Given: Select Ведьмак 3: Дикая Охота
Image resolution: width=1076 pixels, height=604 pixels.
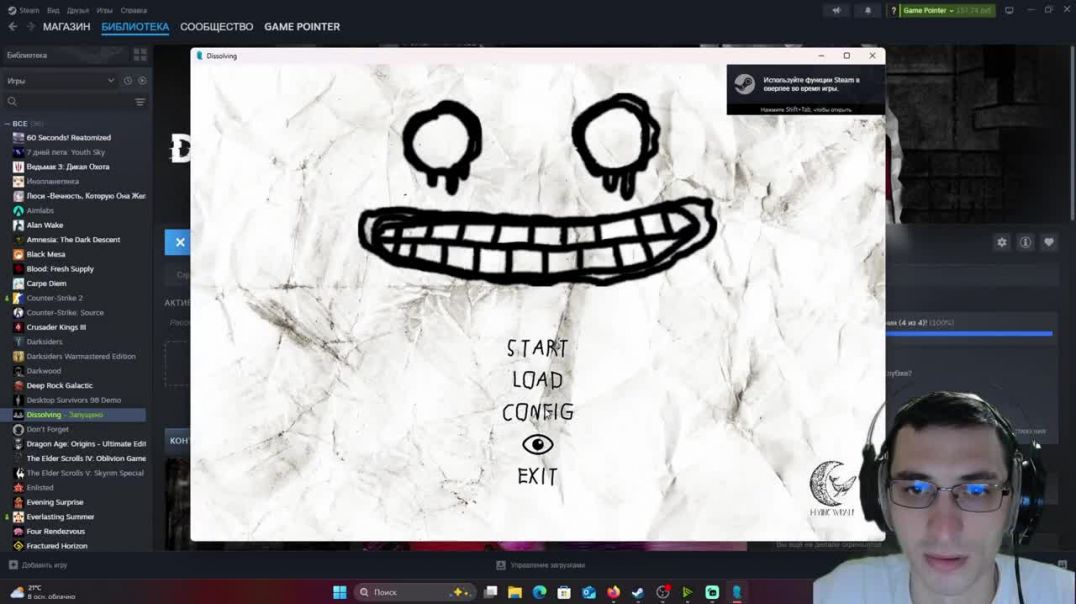Looking at the screenshot, I should click(67, 167).
